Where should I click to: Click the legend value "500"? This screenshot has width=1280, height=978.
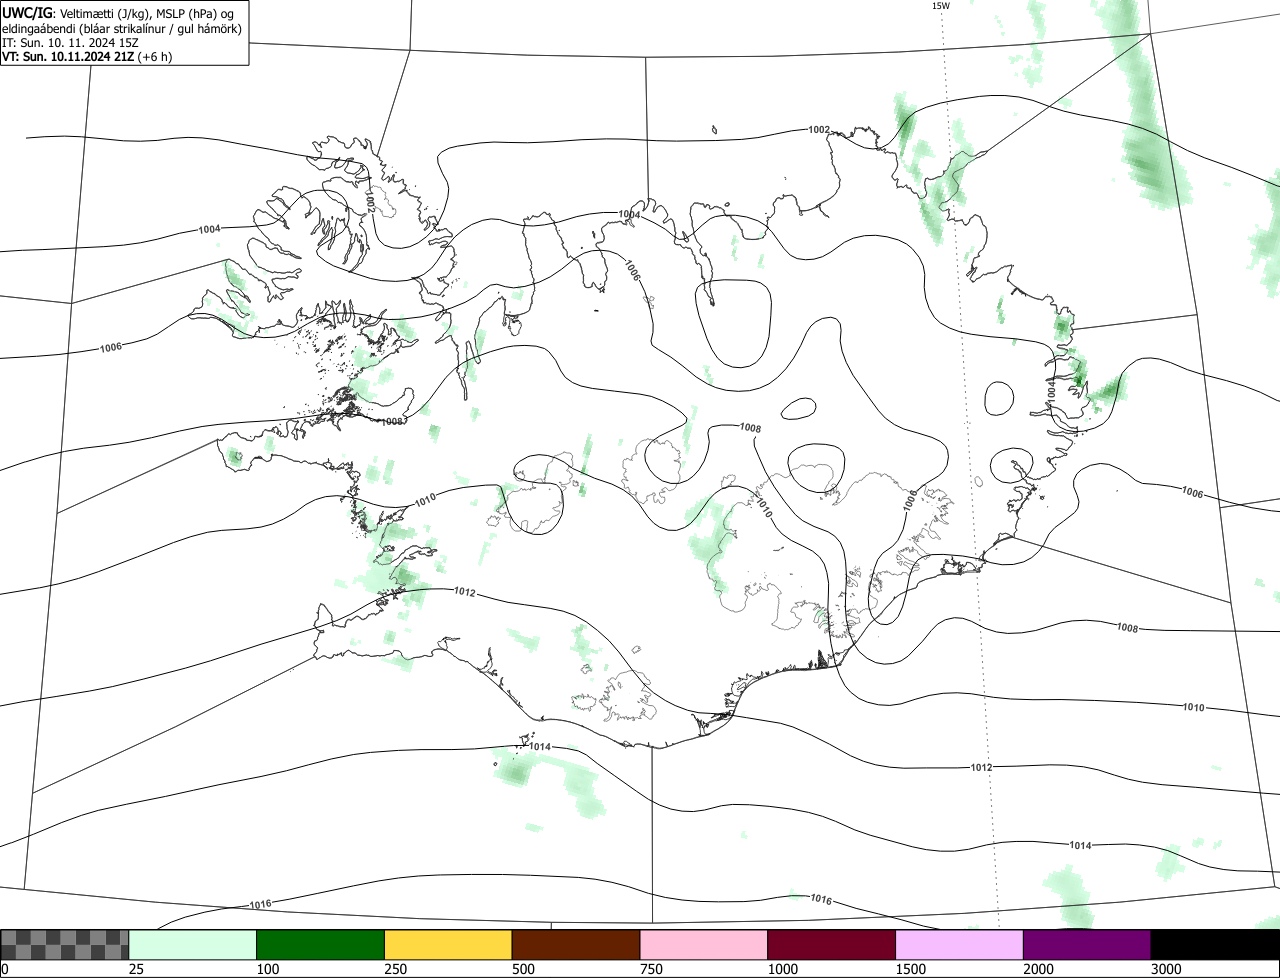click(x=523, y=970)
